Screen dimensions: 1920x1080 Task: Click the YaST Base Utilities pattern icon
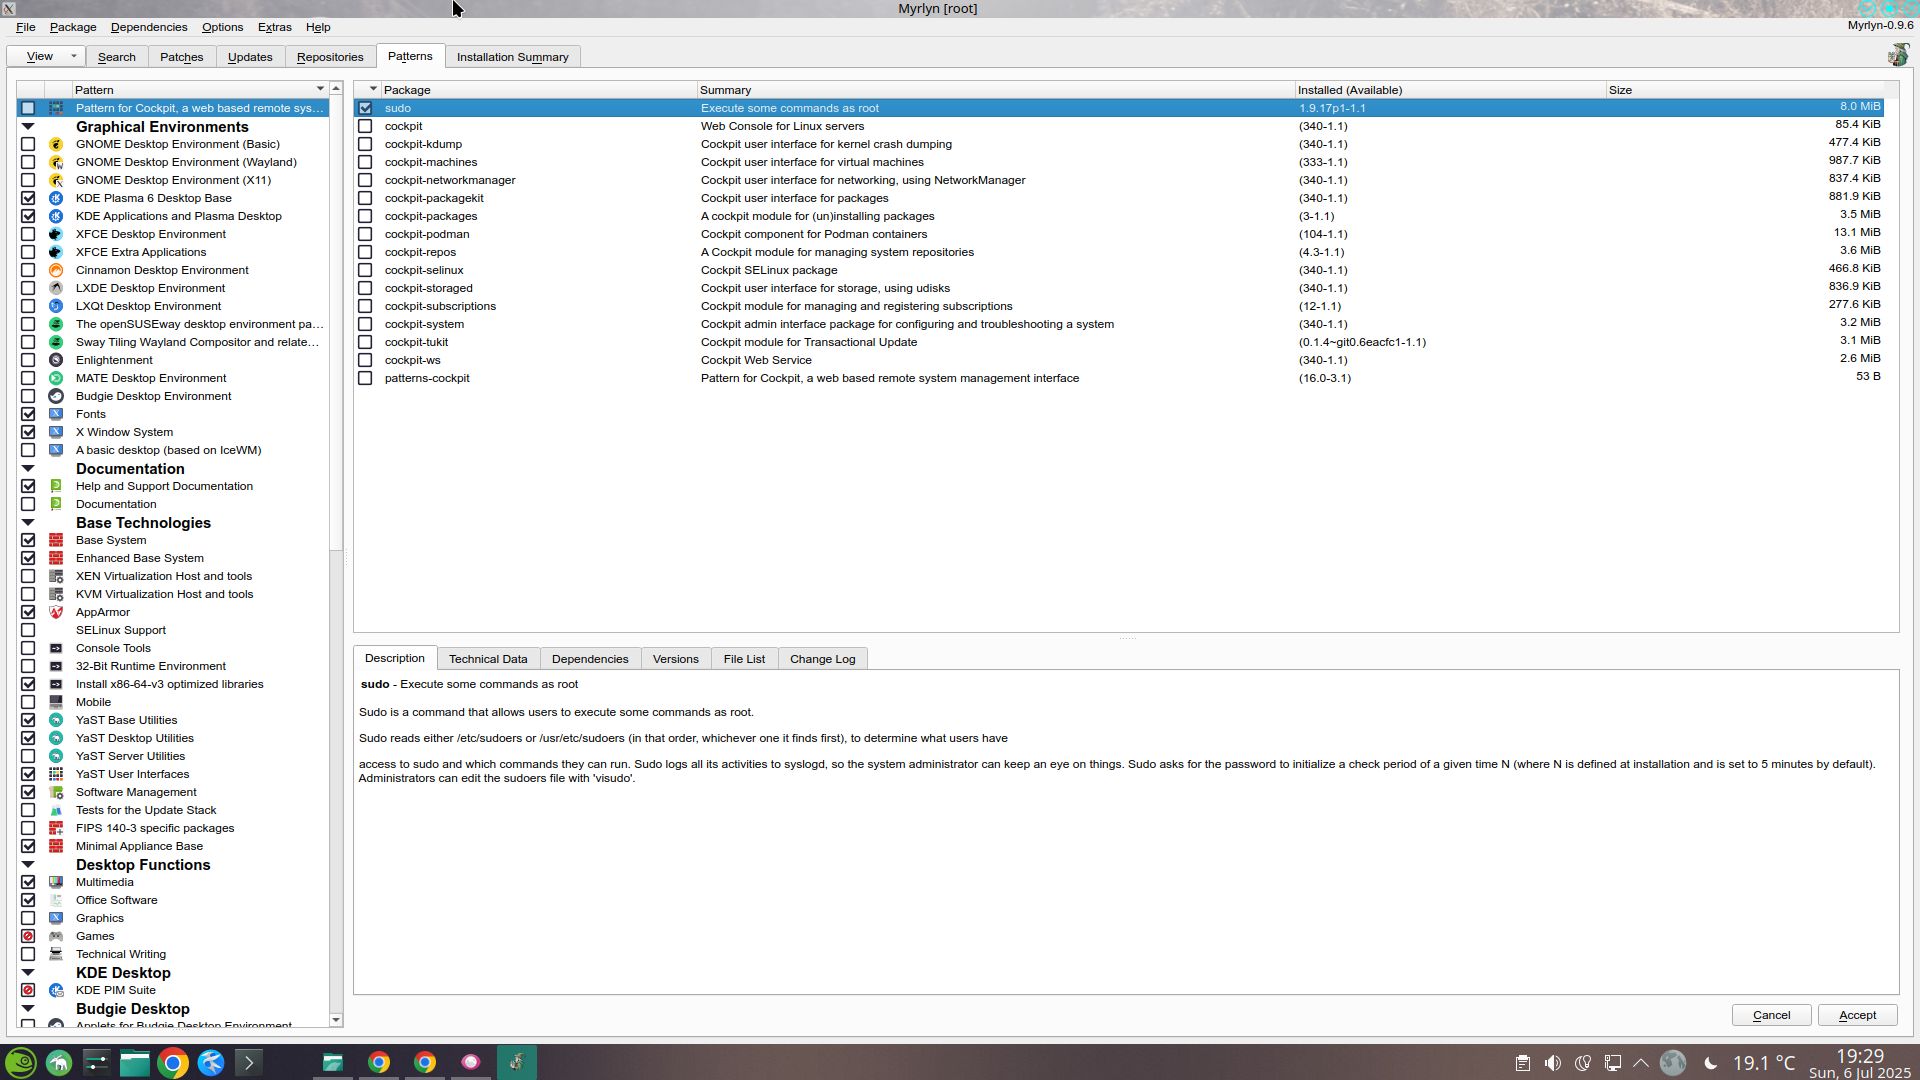(x=56, y=720)
